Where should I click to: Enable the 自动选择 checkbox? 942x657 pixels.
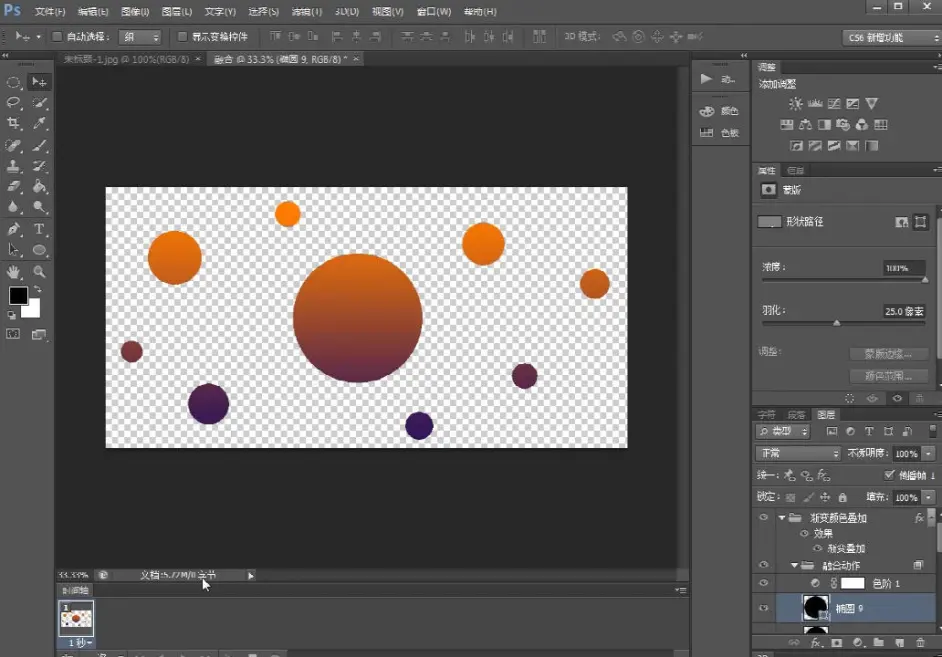[57, 37]
